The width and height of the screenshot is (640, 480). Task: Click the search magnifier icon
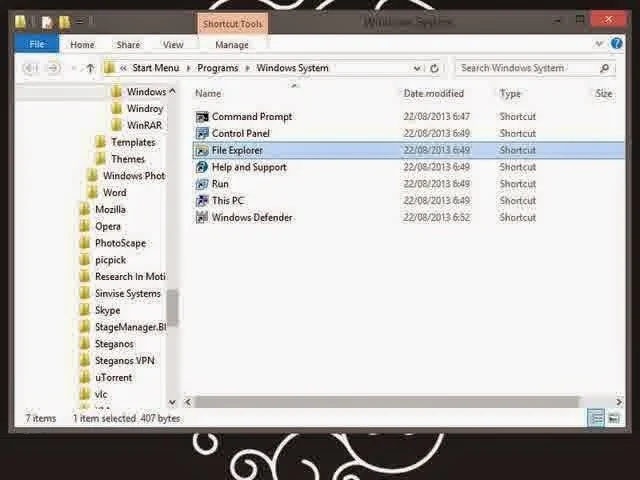(604, 68)
